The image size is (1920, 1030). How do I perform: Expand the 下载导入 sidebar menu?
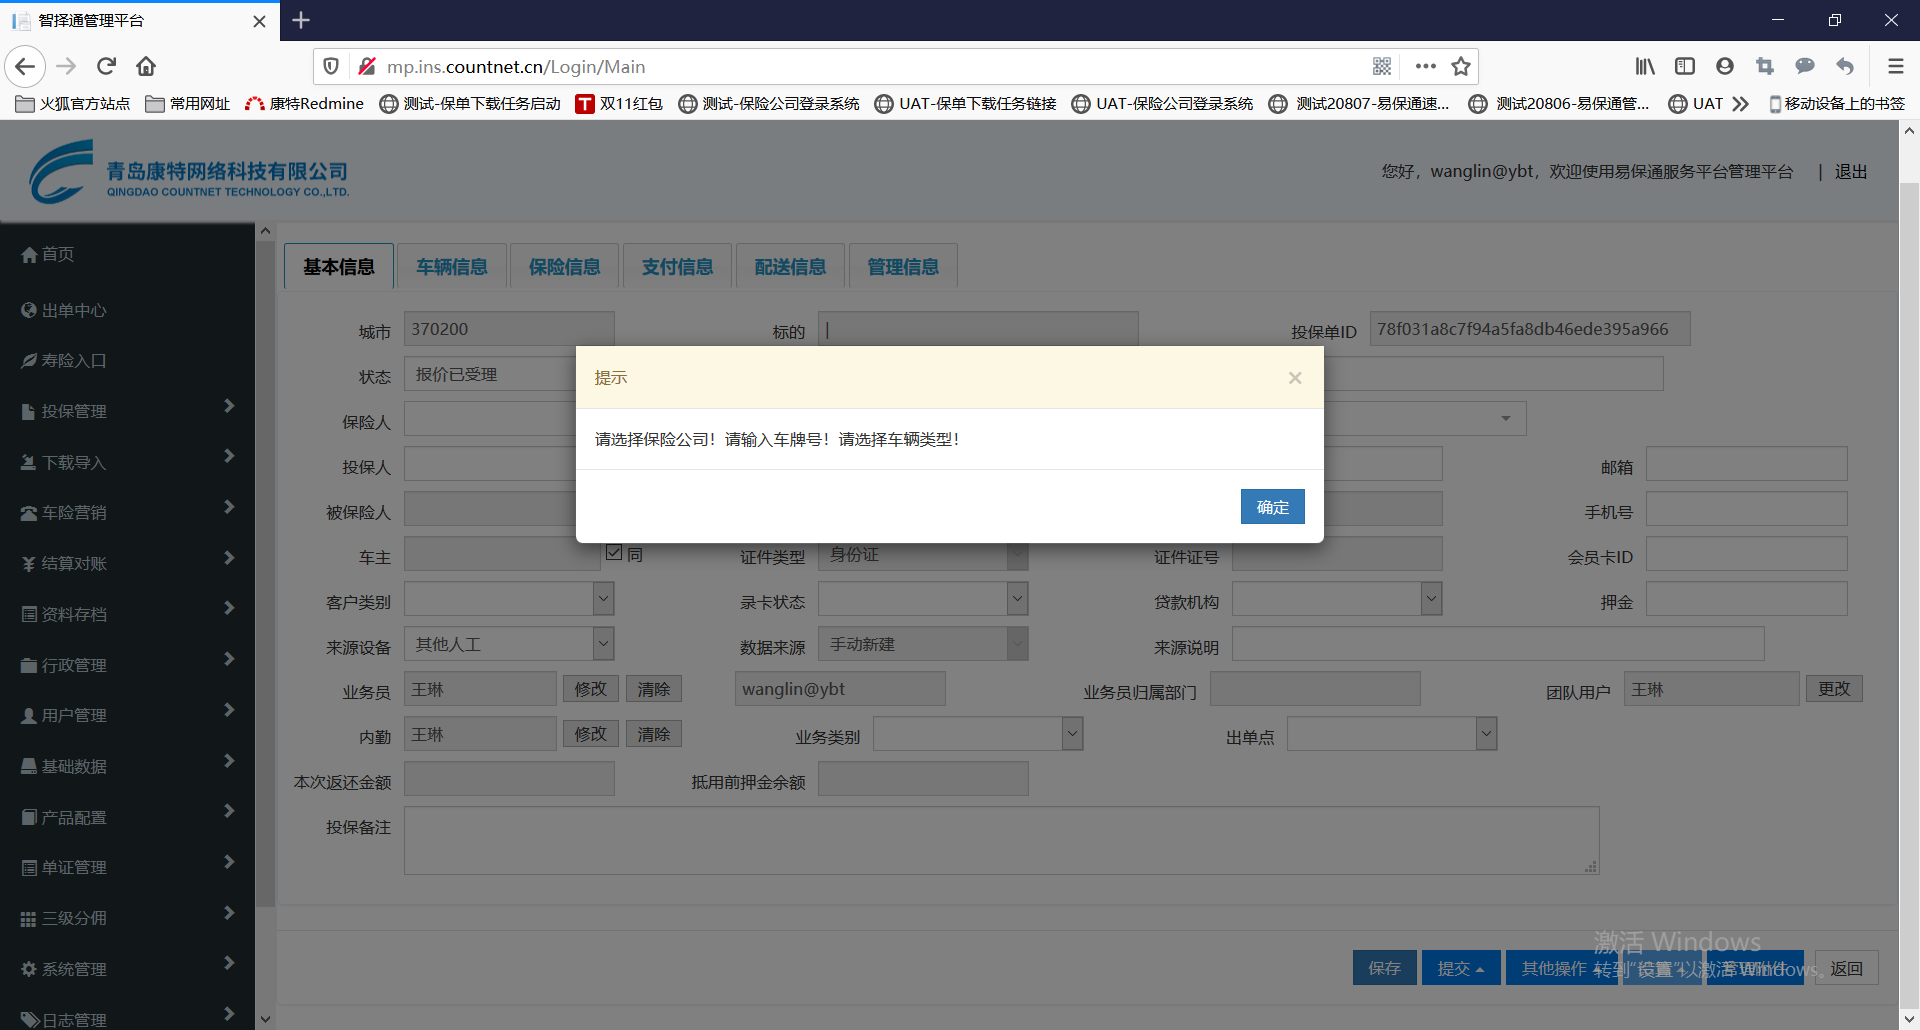tap(127, 461)
